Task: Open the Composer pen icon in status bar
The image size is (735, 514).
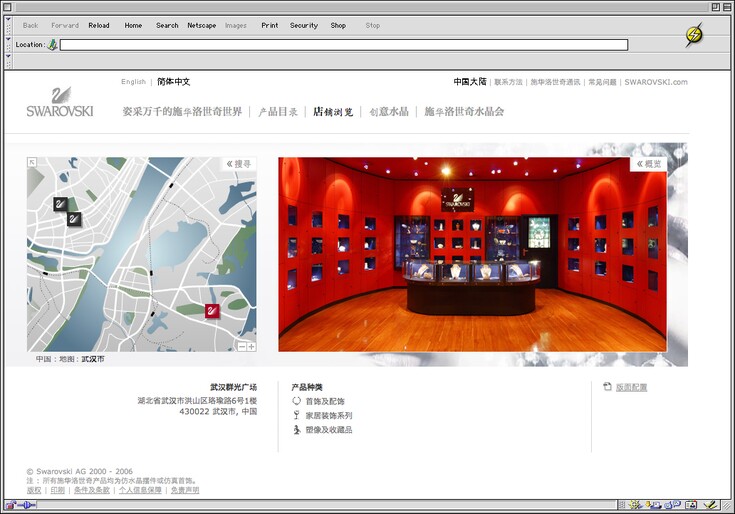Action: click(711, 505)
